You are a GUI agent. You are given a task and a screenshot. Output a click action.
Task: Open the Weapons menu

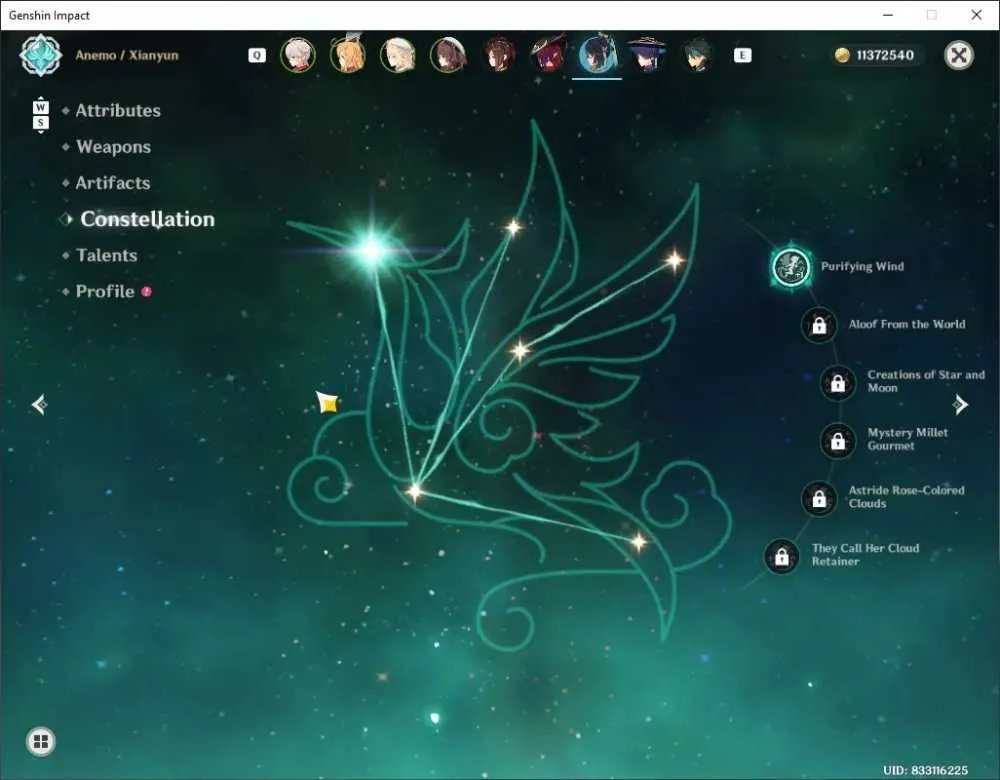tap(114, 147)
